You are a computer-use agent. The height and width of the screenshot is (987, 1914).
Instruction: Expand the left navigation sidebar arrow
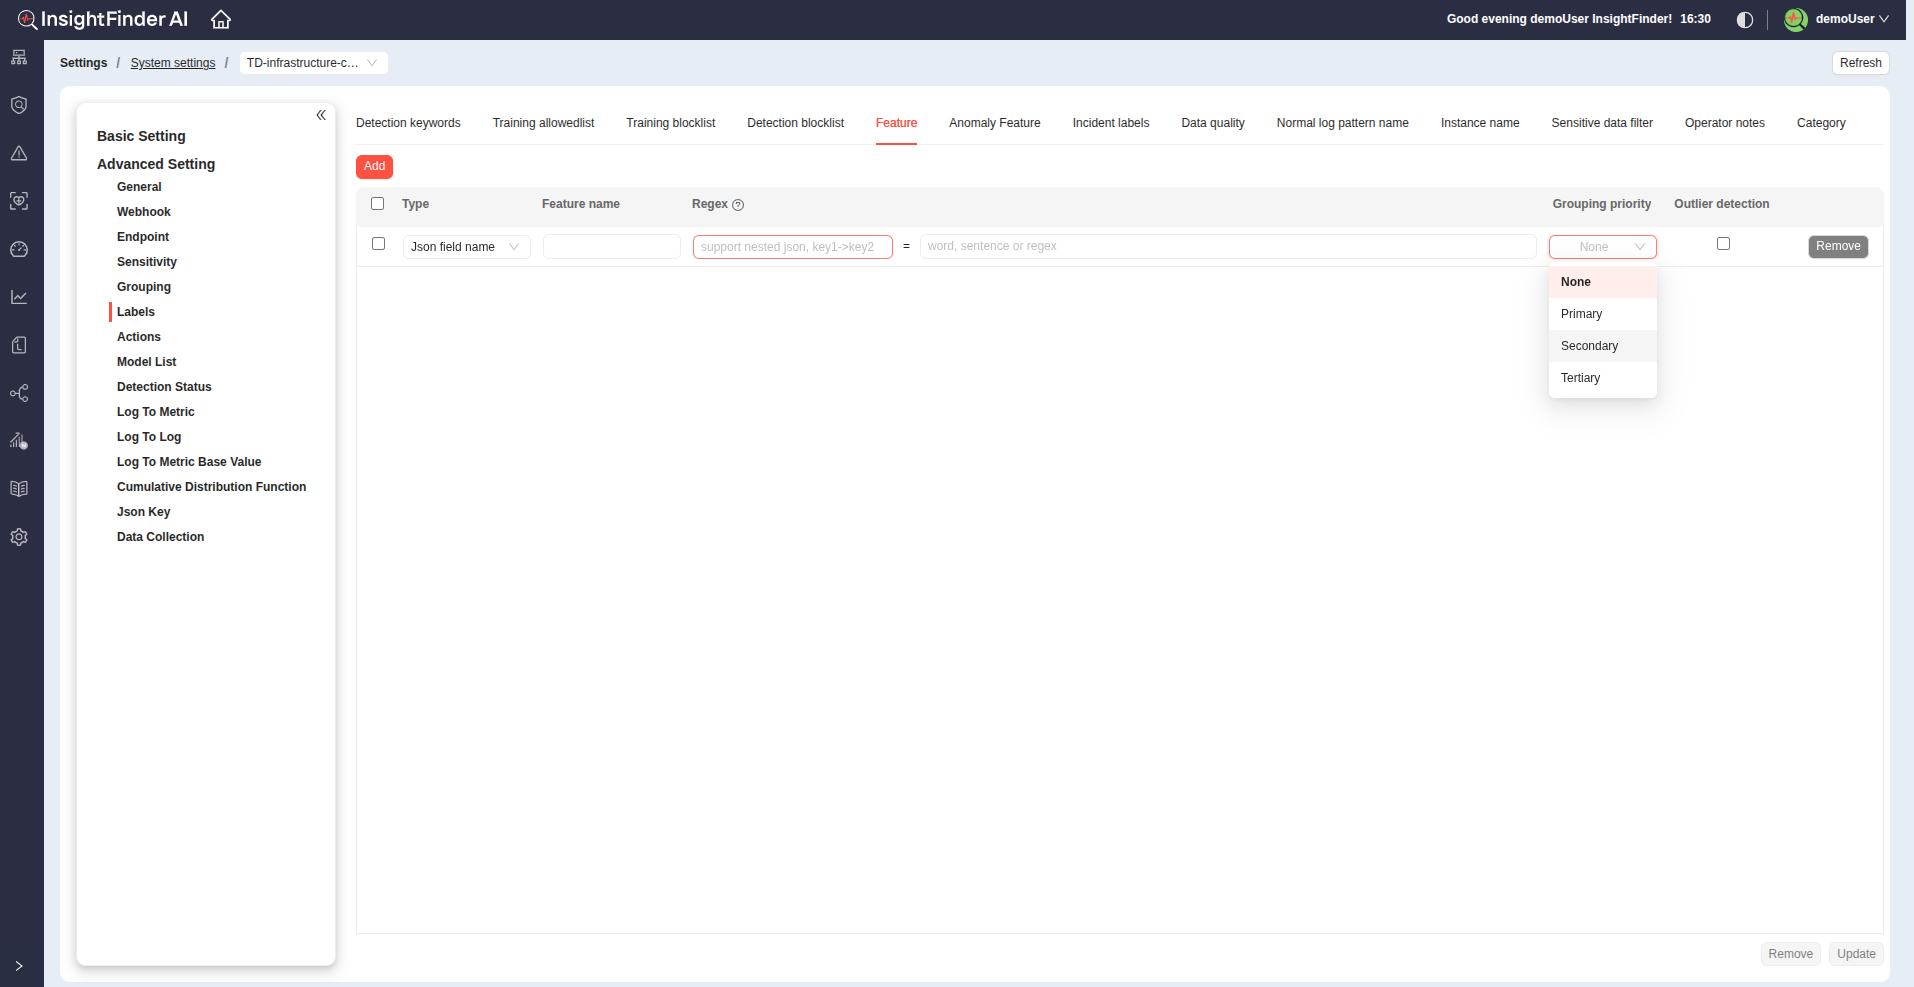19,966
